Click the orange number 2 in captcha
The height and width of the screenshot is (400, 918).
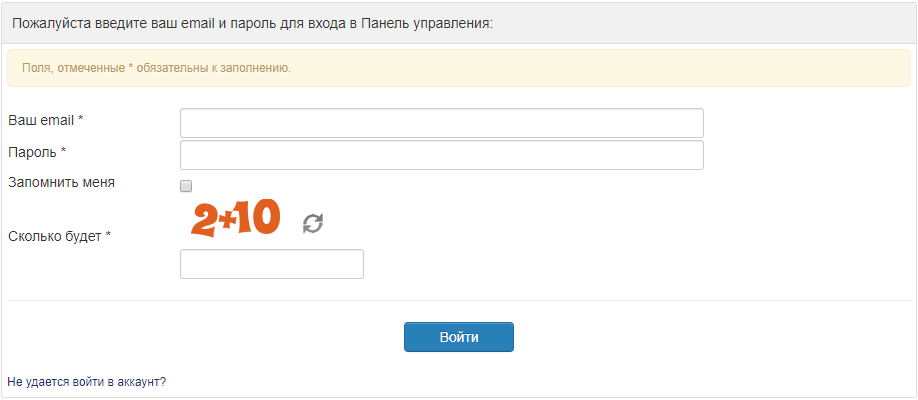pyautogui.click(x=204, y=220)
